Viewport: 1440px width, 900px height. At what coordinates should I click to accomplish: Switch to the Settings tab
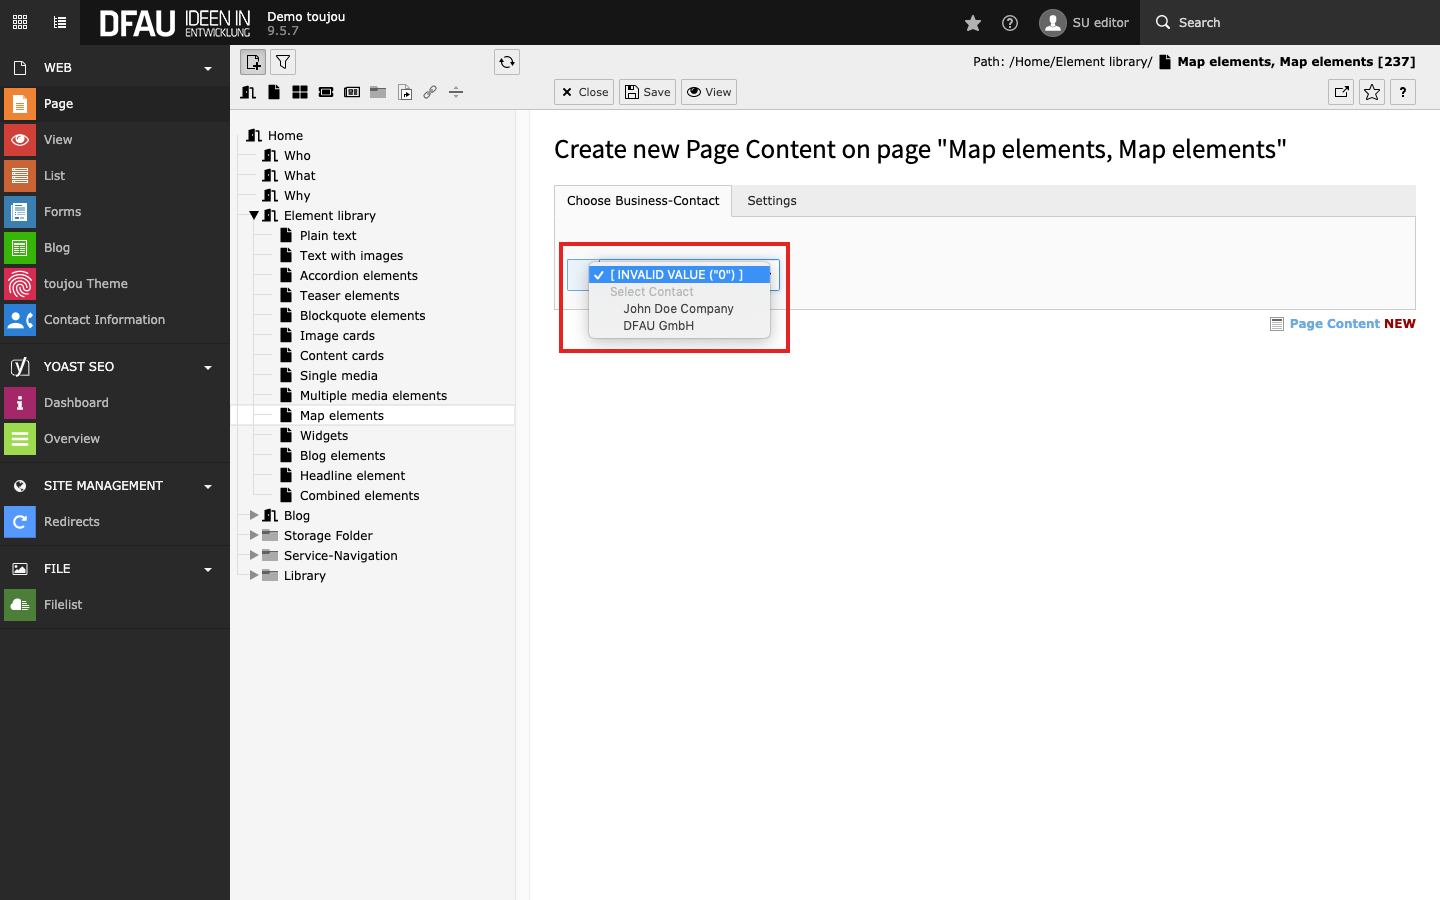pos(771,201)
